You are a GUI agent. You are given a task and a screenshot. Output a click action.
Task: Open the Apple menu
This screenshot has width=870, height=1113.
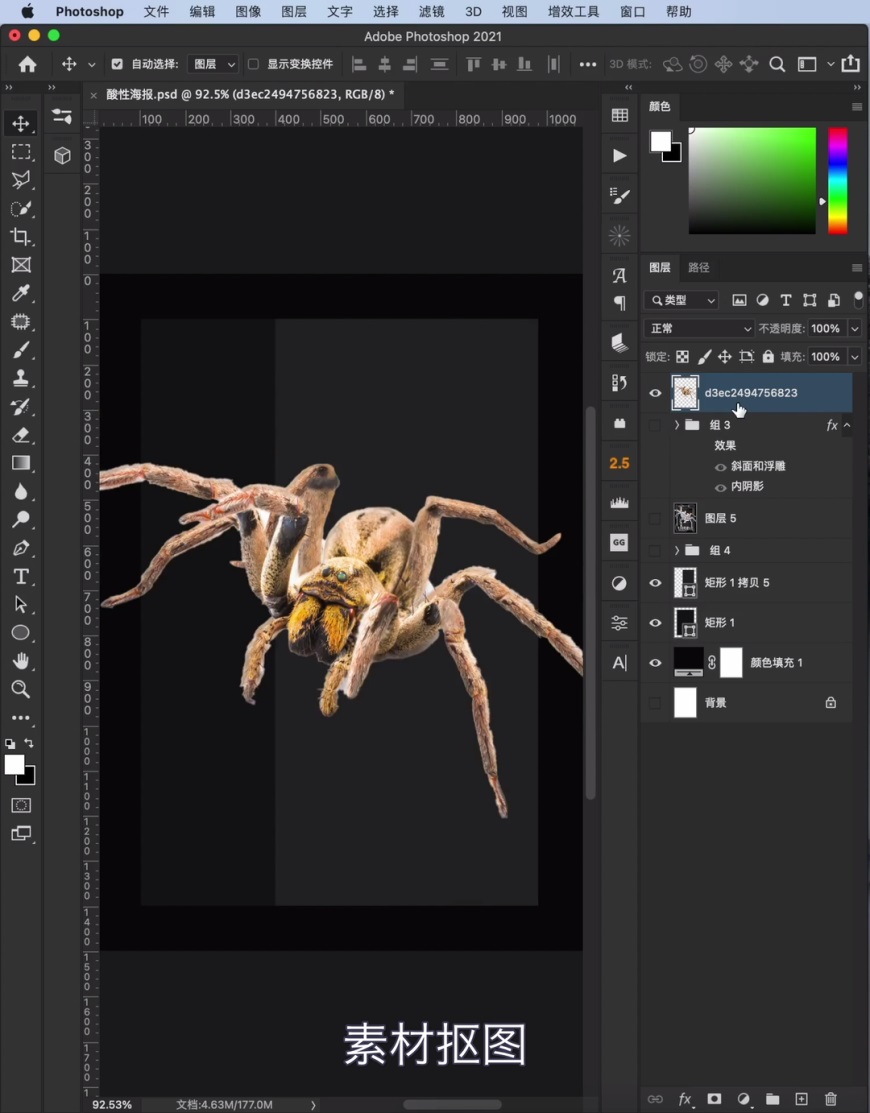coord(28,11)
